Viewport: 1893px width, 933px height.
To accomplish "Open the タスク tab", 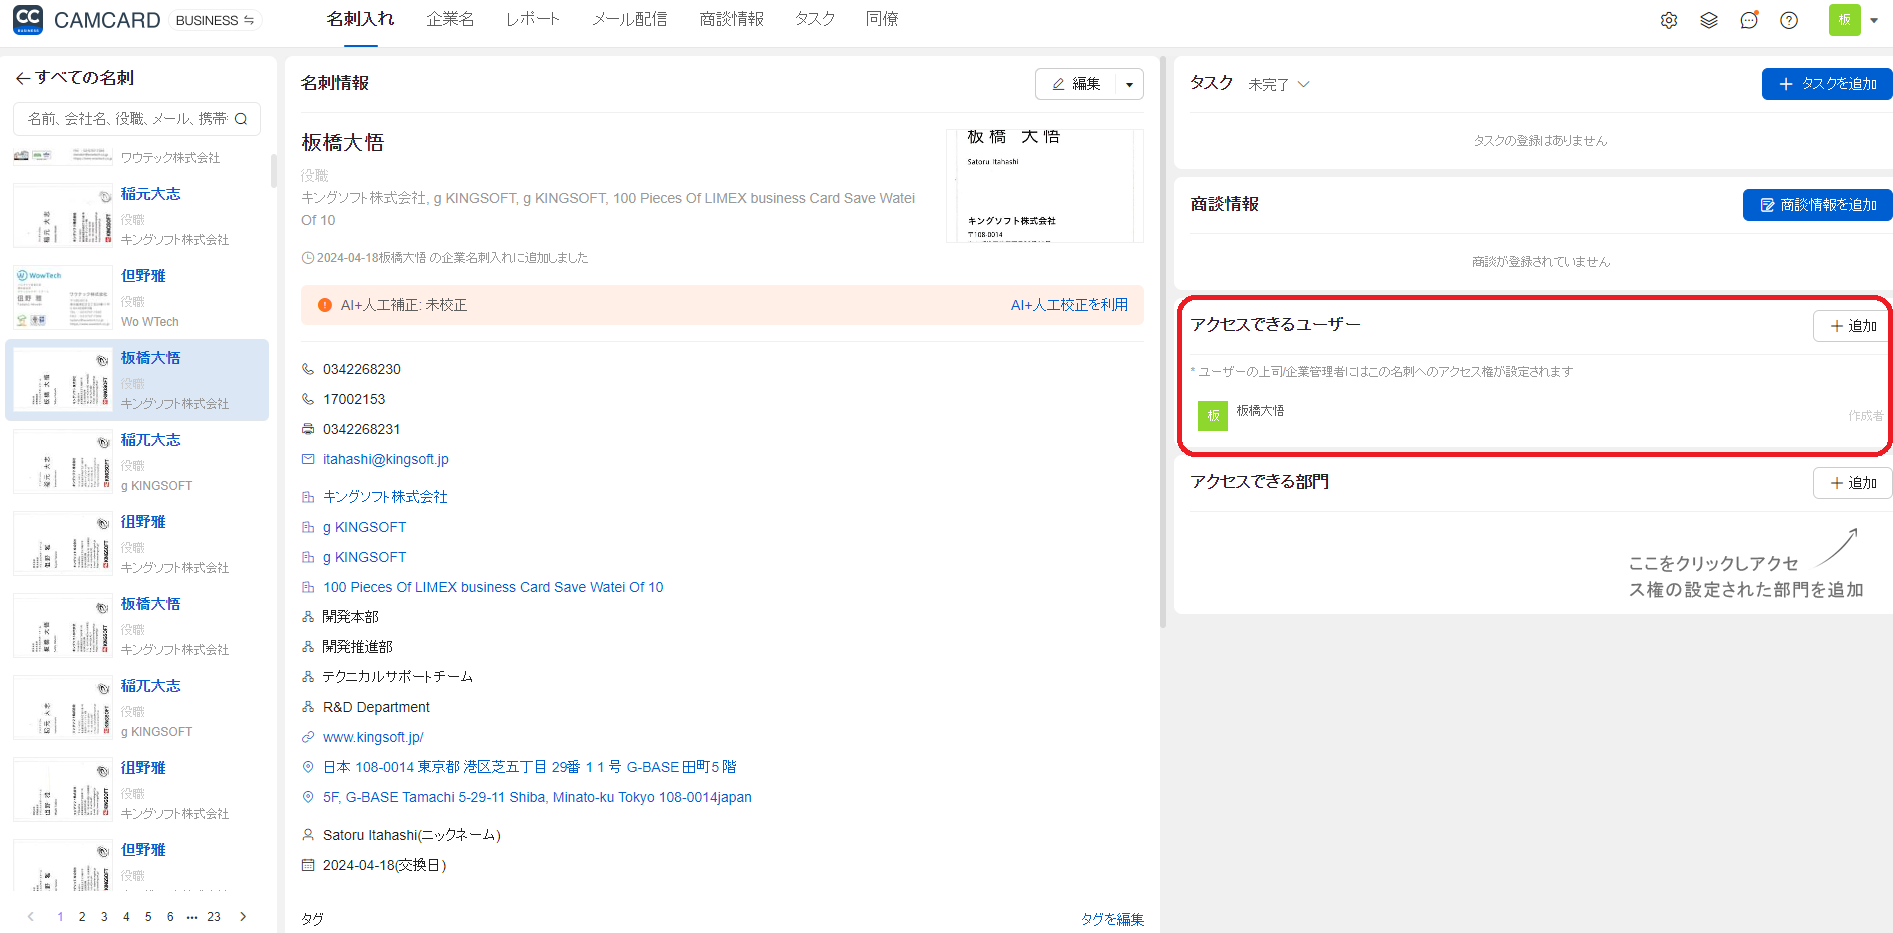I will (815, 19).
